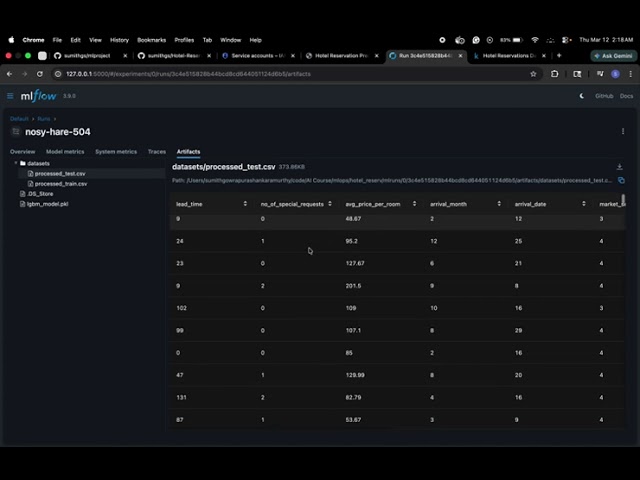Screen dimensions: 640x480
Task: Click the cell with value 201.5
Action: (x=353, y=286)
